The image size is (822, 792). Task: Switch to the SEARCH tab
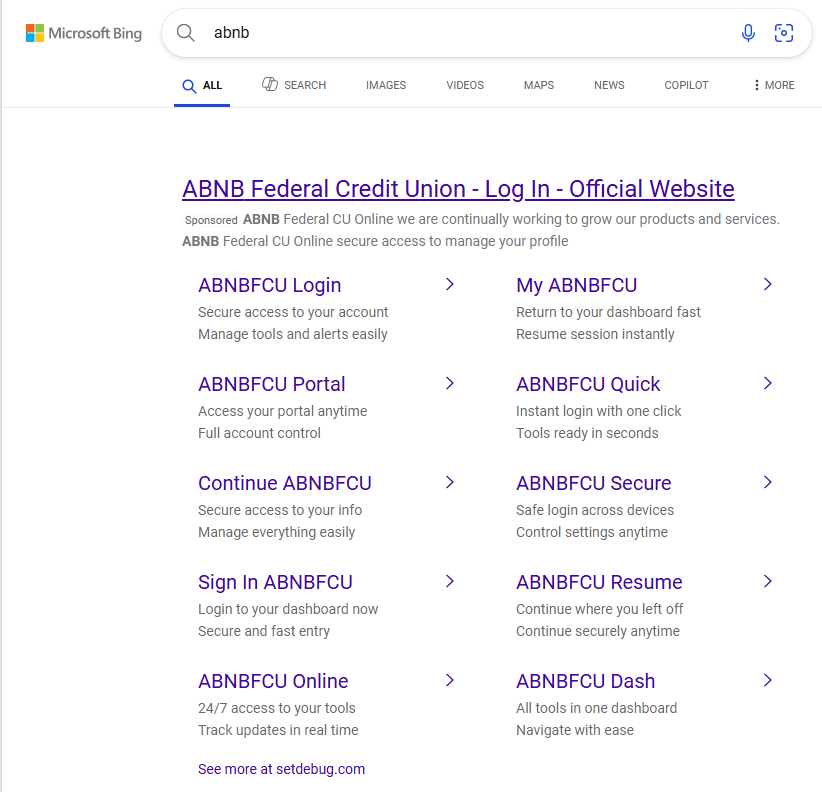[x=294, y=85]
